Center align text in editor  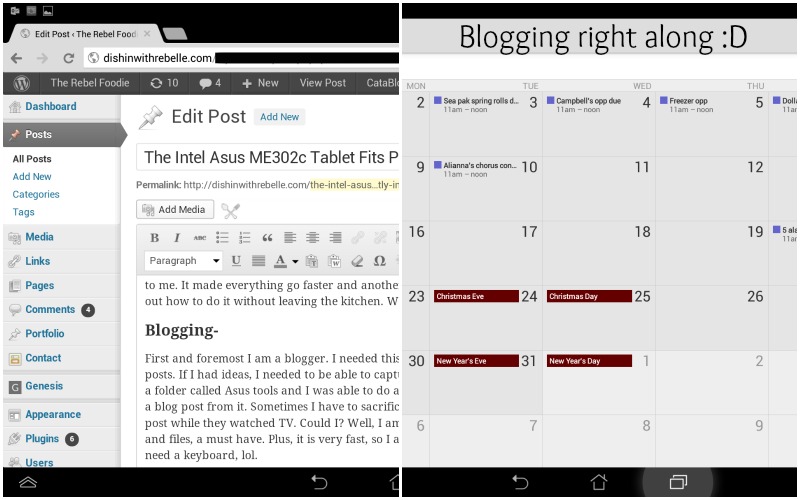tap(312, 237)
